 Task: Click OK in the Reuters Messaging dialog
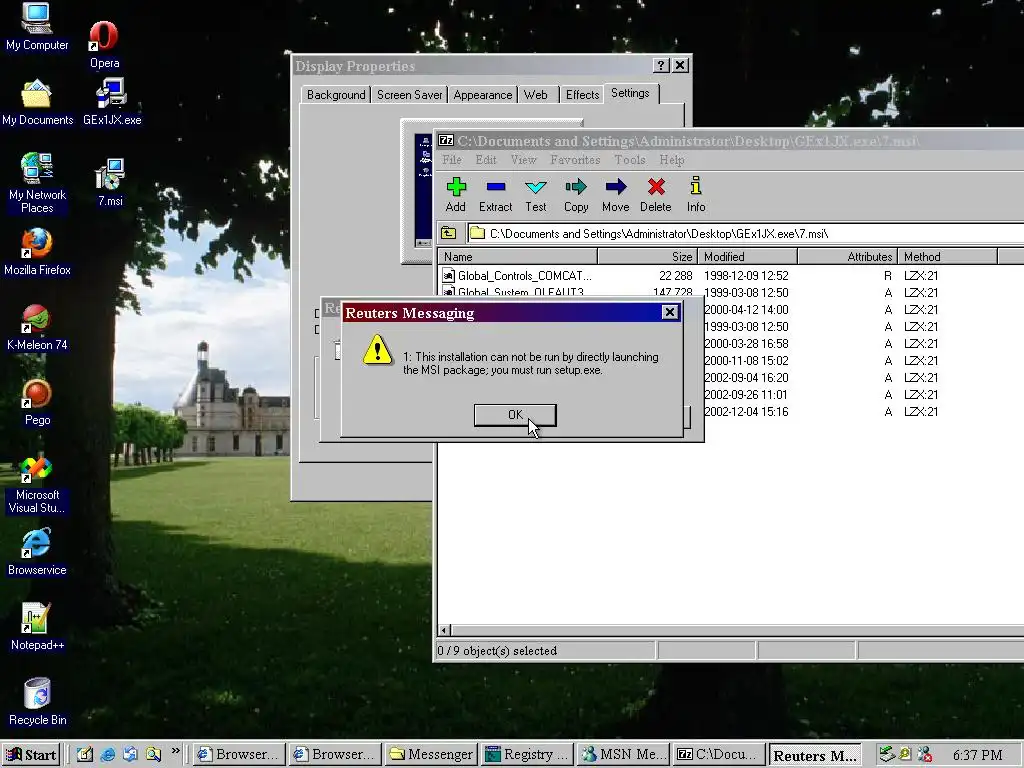pos(515,415)
